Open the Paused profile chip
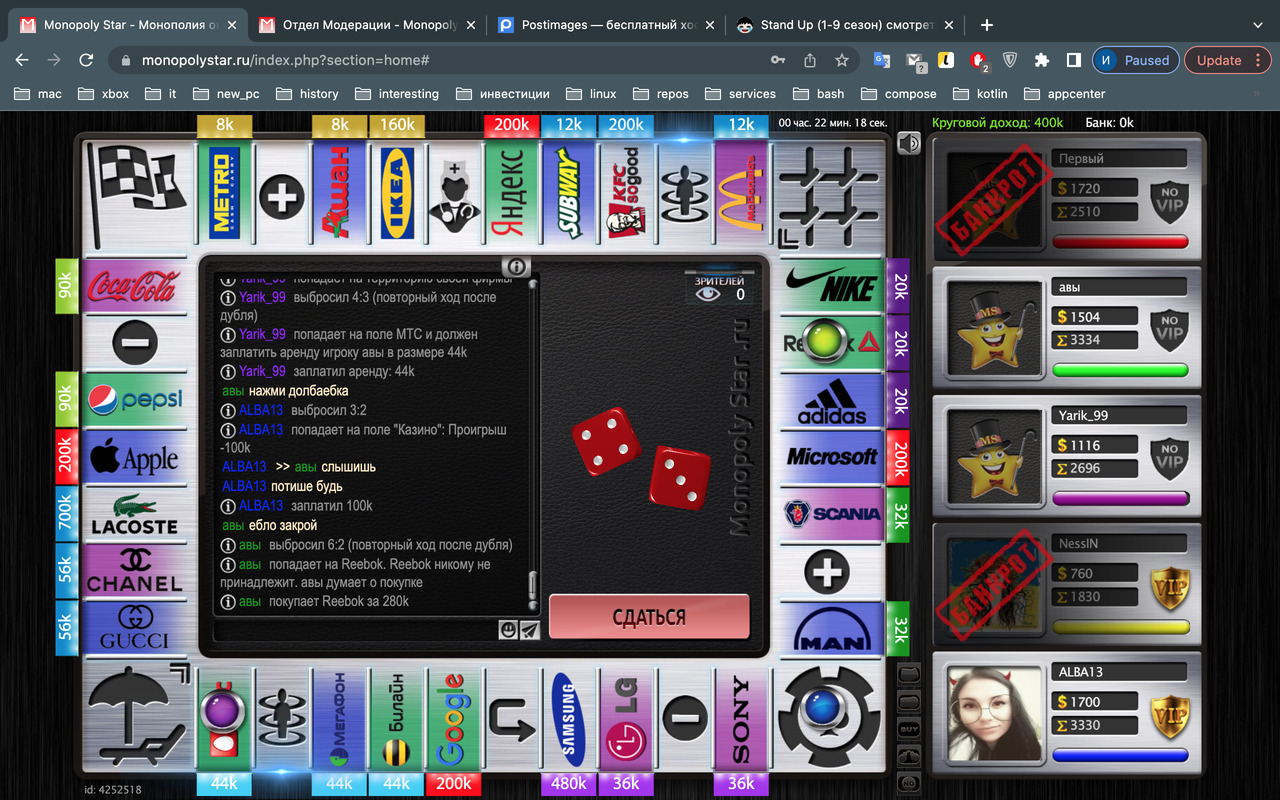This screenshot has width=1280, height=800. 1135,60
